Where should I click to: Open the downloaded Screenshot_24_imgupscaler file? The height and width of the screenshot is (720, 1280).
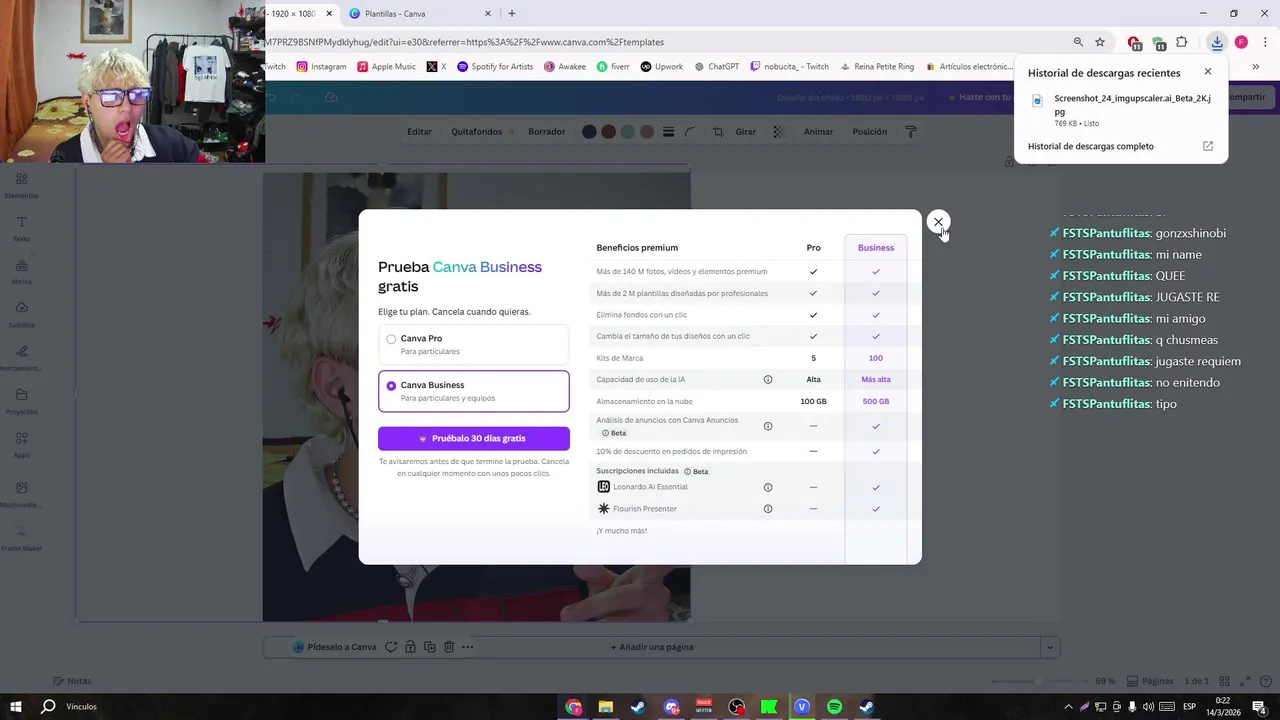[x=1120, y=110]
